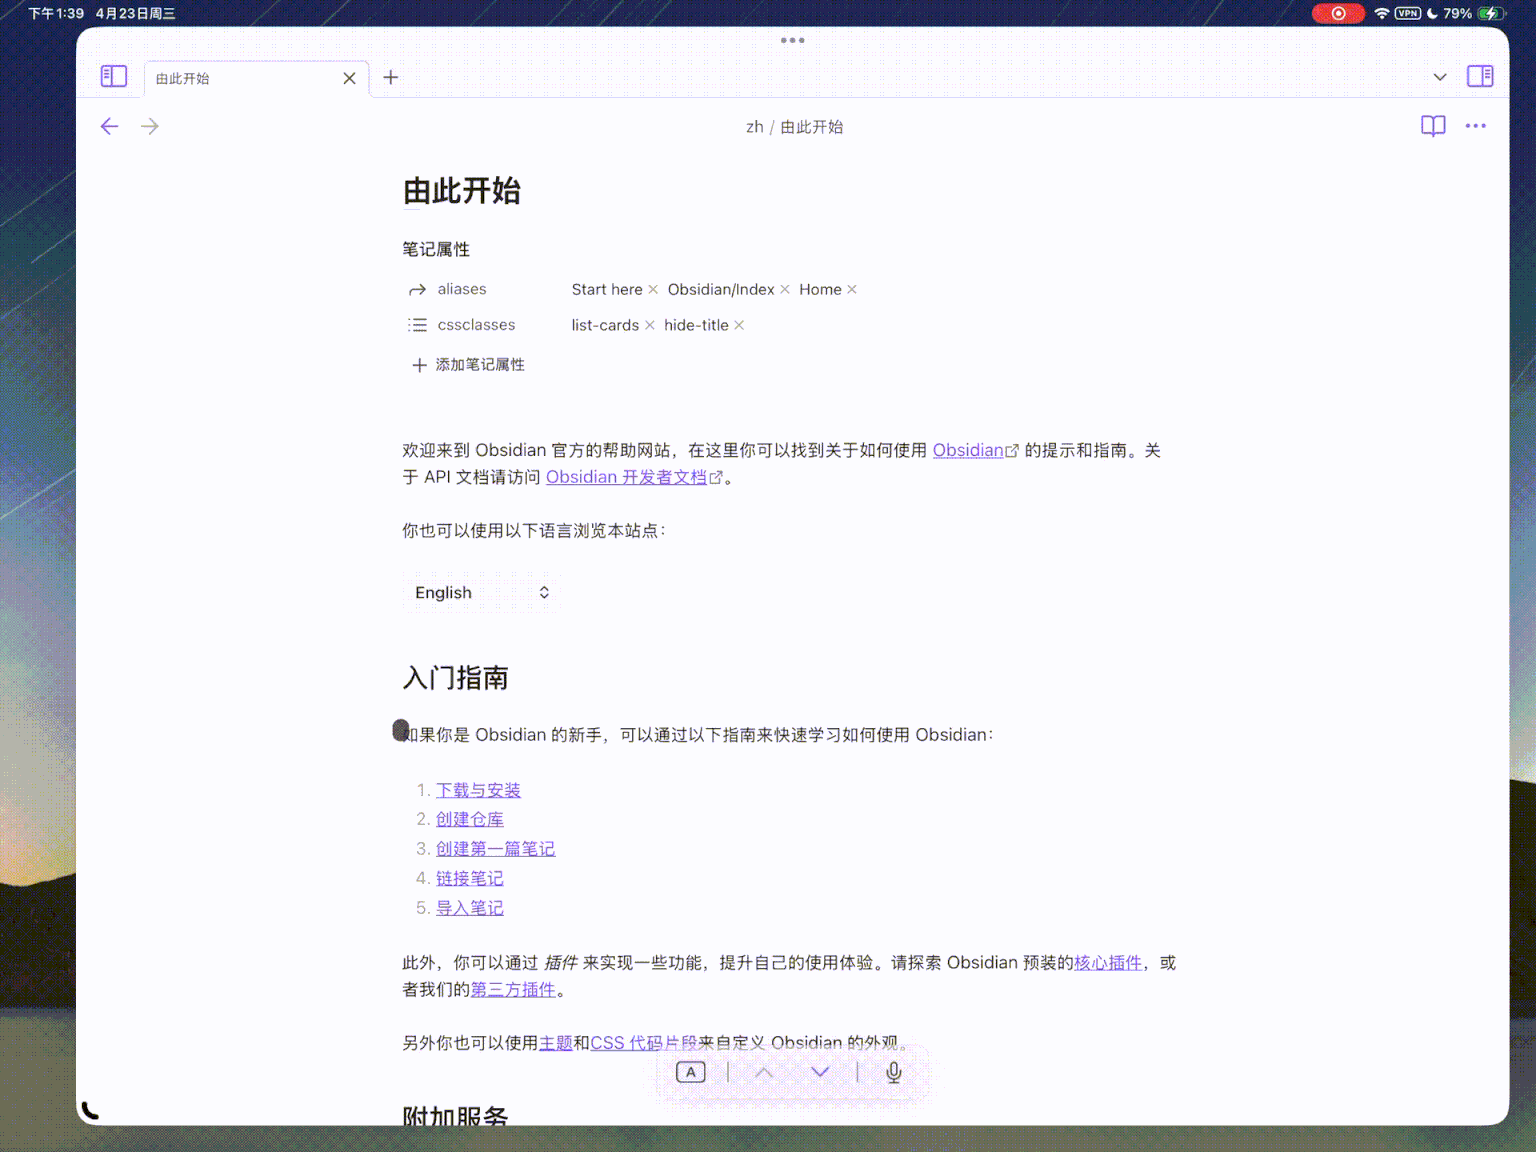Toggle the left sidebar panel
The image size is (1536, 1152).
[x=114, y=77]
